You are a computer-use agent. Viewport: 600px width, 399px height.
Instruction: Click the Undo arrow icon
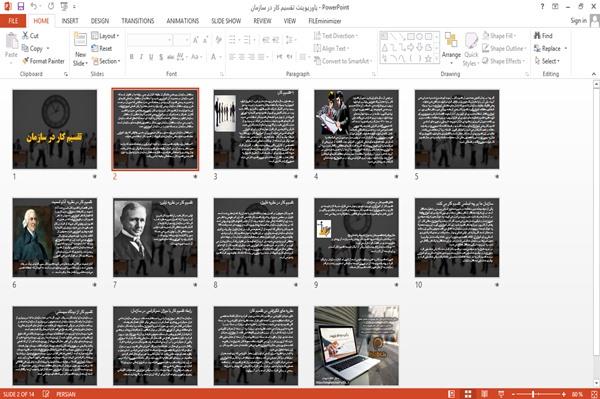coord(34,7)
